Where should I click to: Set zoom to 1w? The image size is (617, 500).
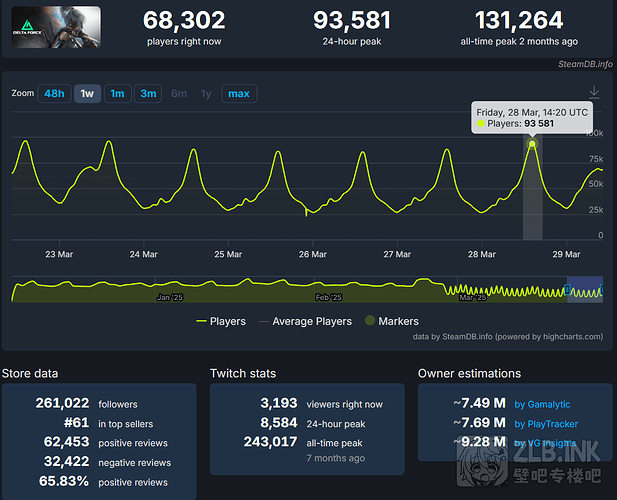[87, 94]
